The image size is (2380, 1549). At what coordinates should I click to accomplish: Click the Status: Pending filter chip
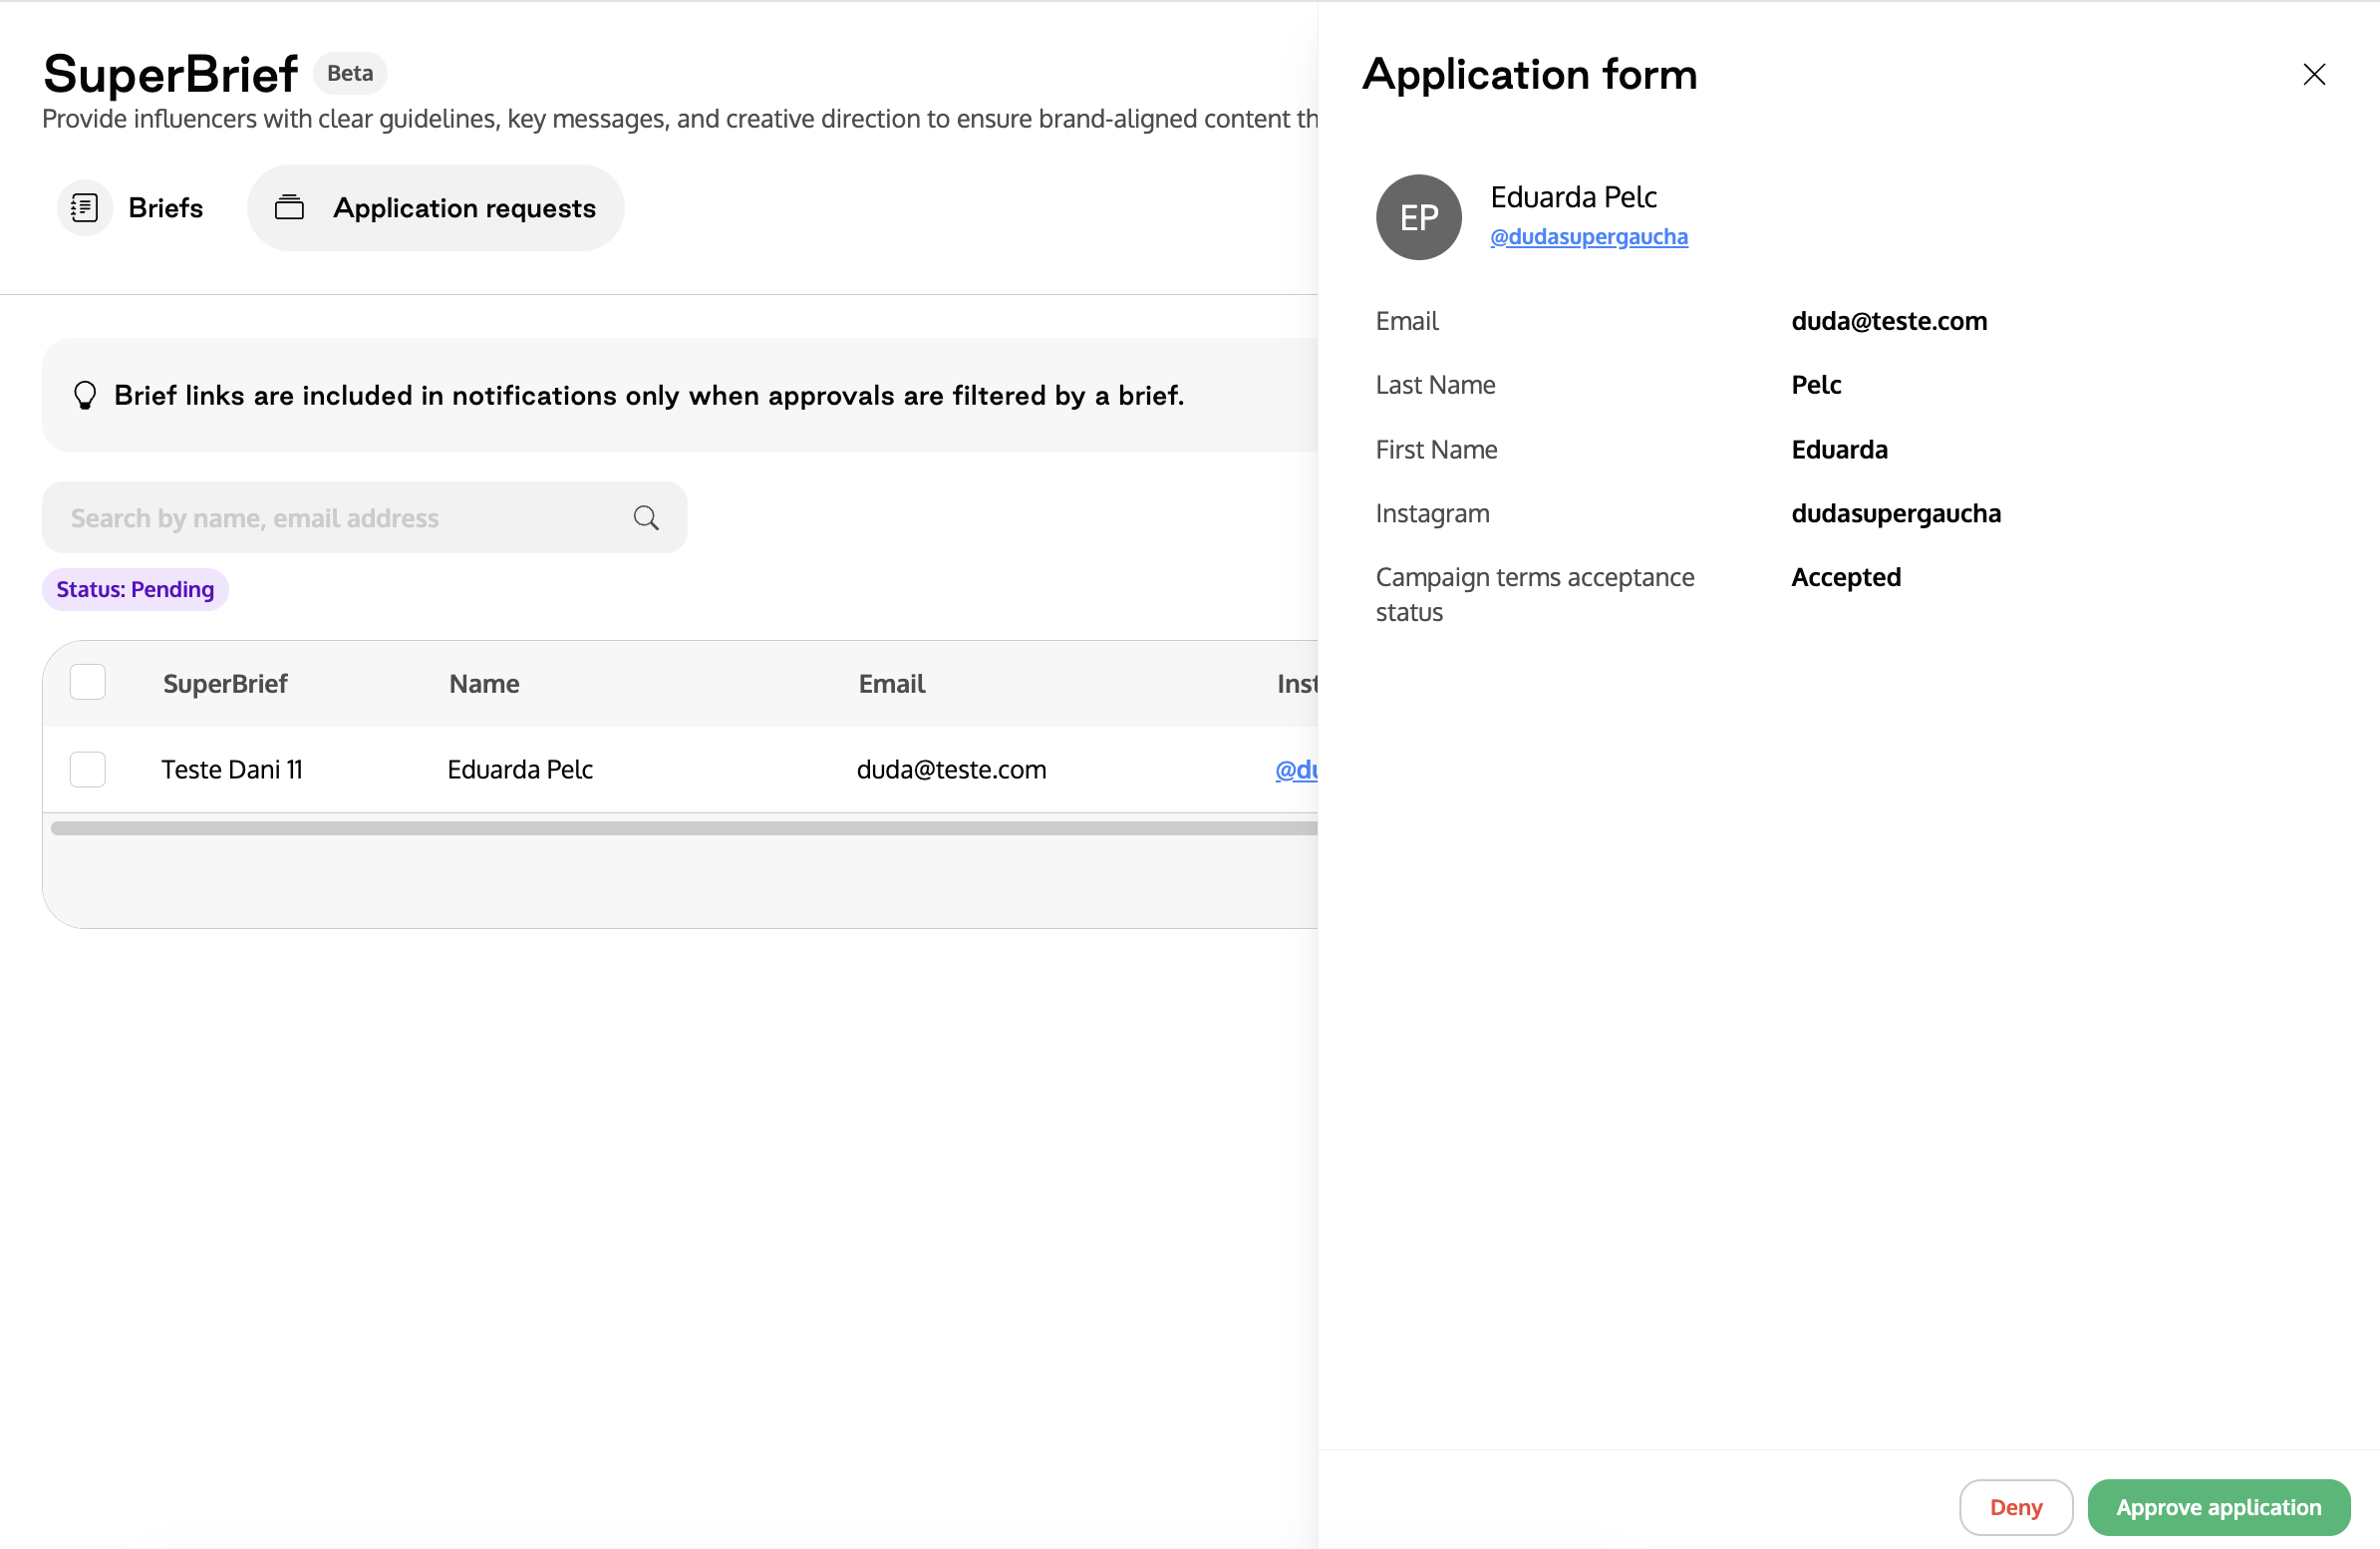click(135, 589)
